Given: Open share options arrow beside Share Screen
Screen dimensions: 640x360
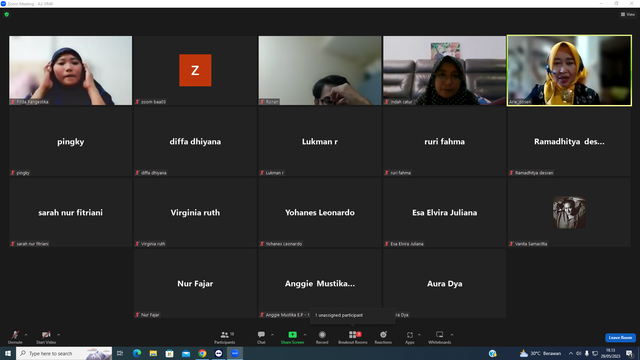Looking at the screenshot, I should 305,335.
